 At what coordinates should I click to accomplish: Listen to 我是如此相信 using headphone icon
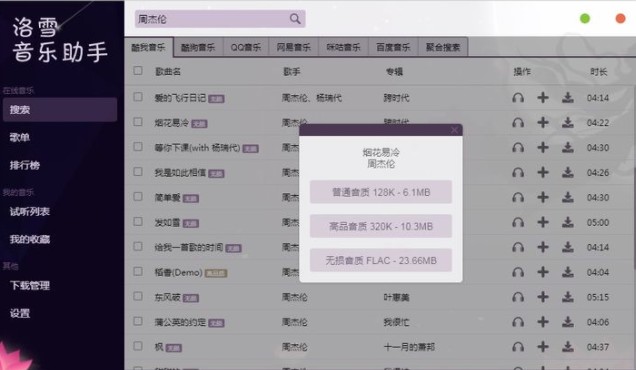[x=518, y=172]
